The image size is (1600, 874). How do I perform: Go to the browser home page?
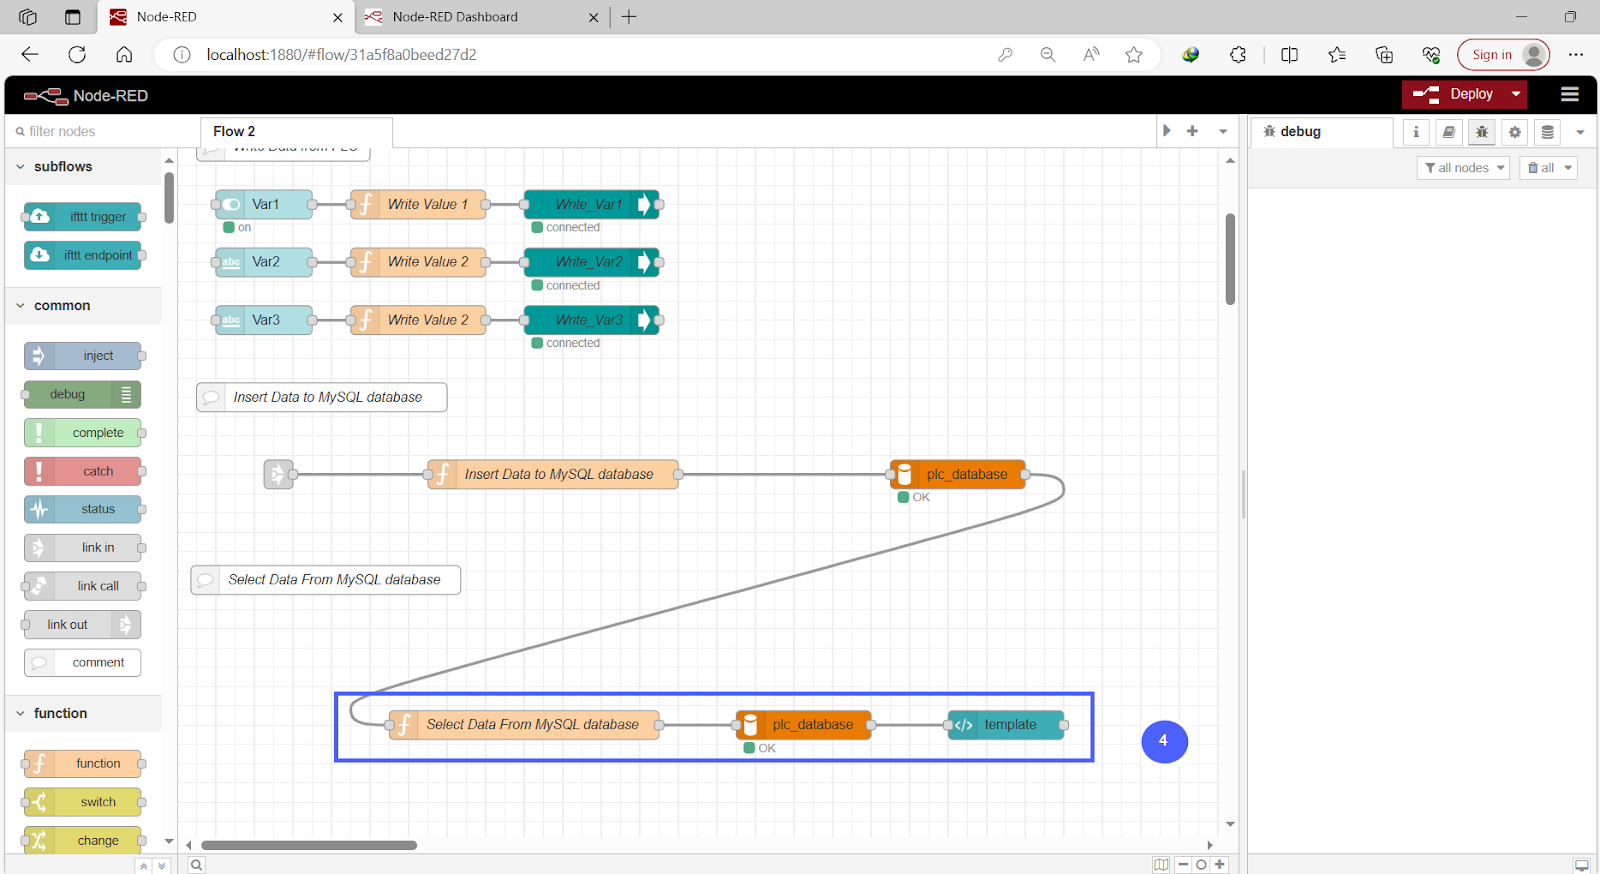[124, 55]
